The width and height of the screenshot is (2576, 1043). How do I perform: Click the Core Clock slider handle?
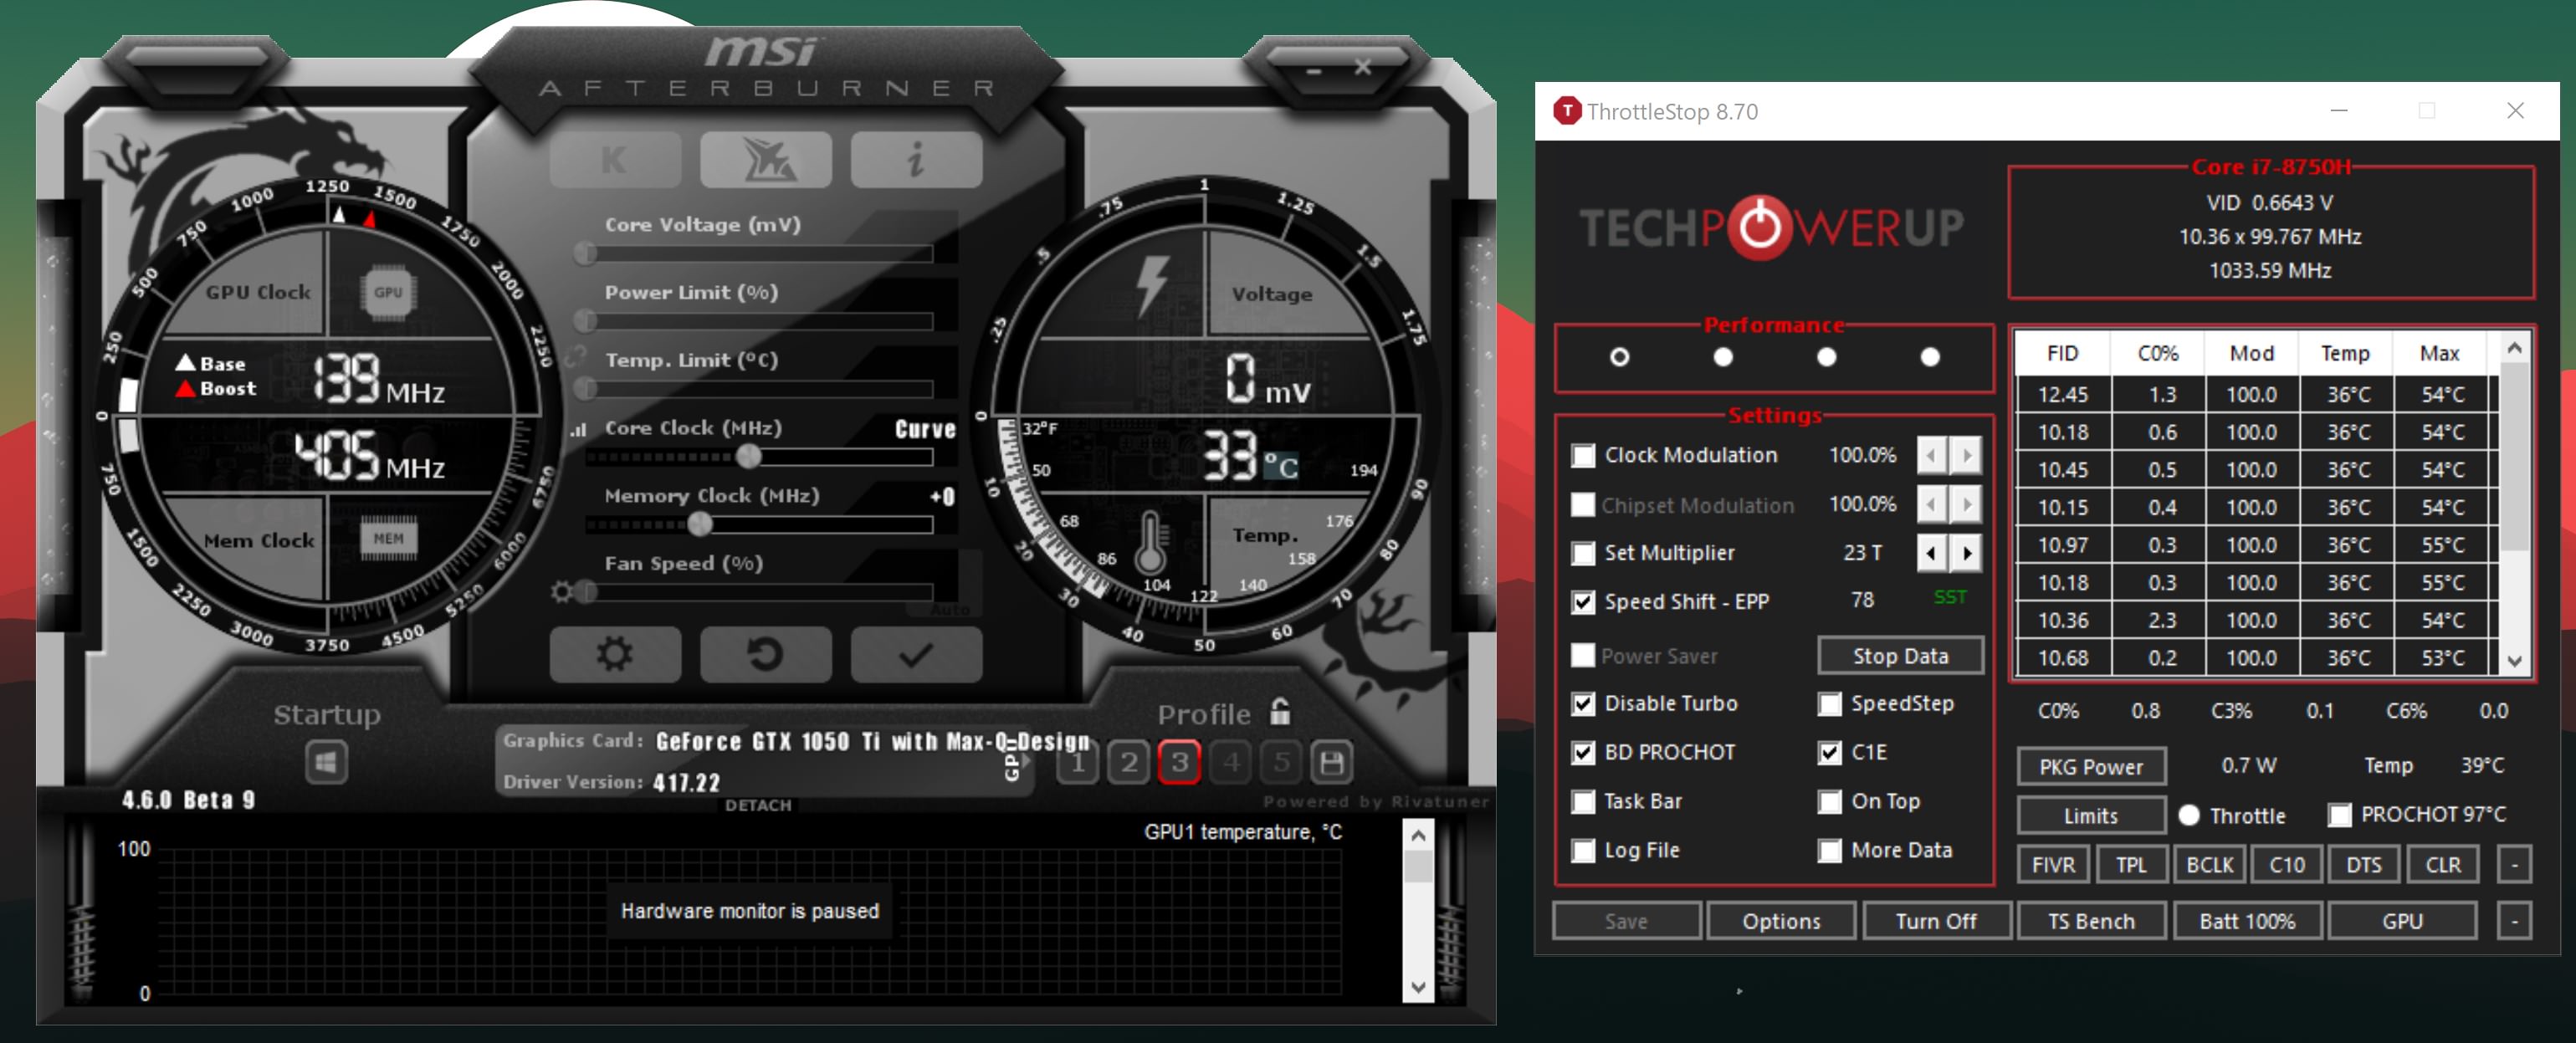(748, 457)
